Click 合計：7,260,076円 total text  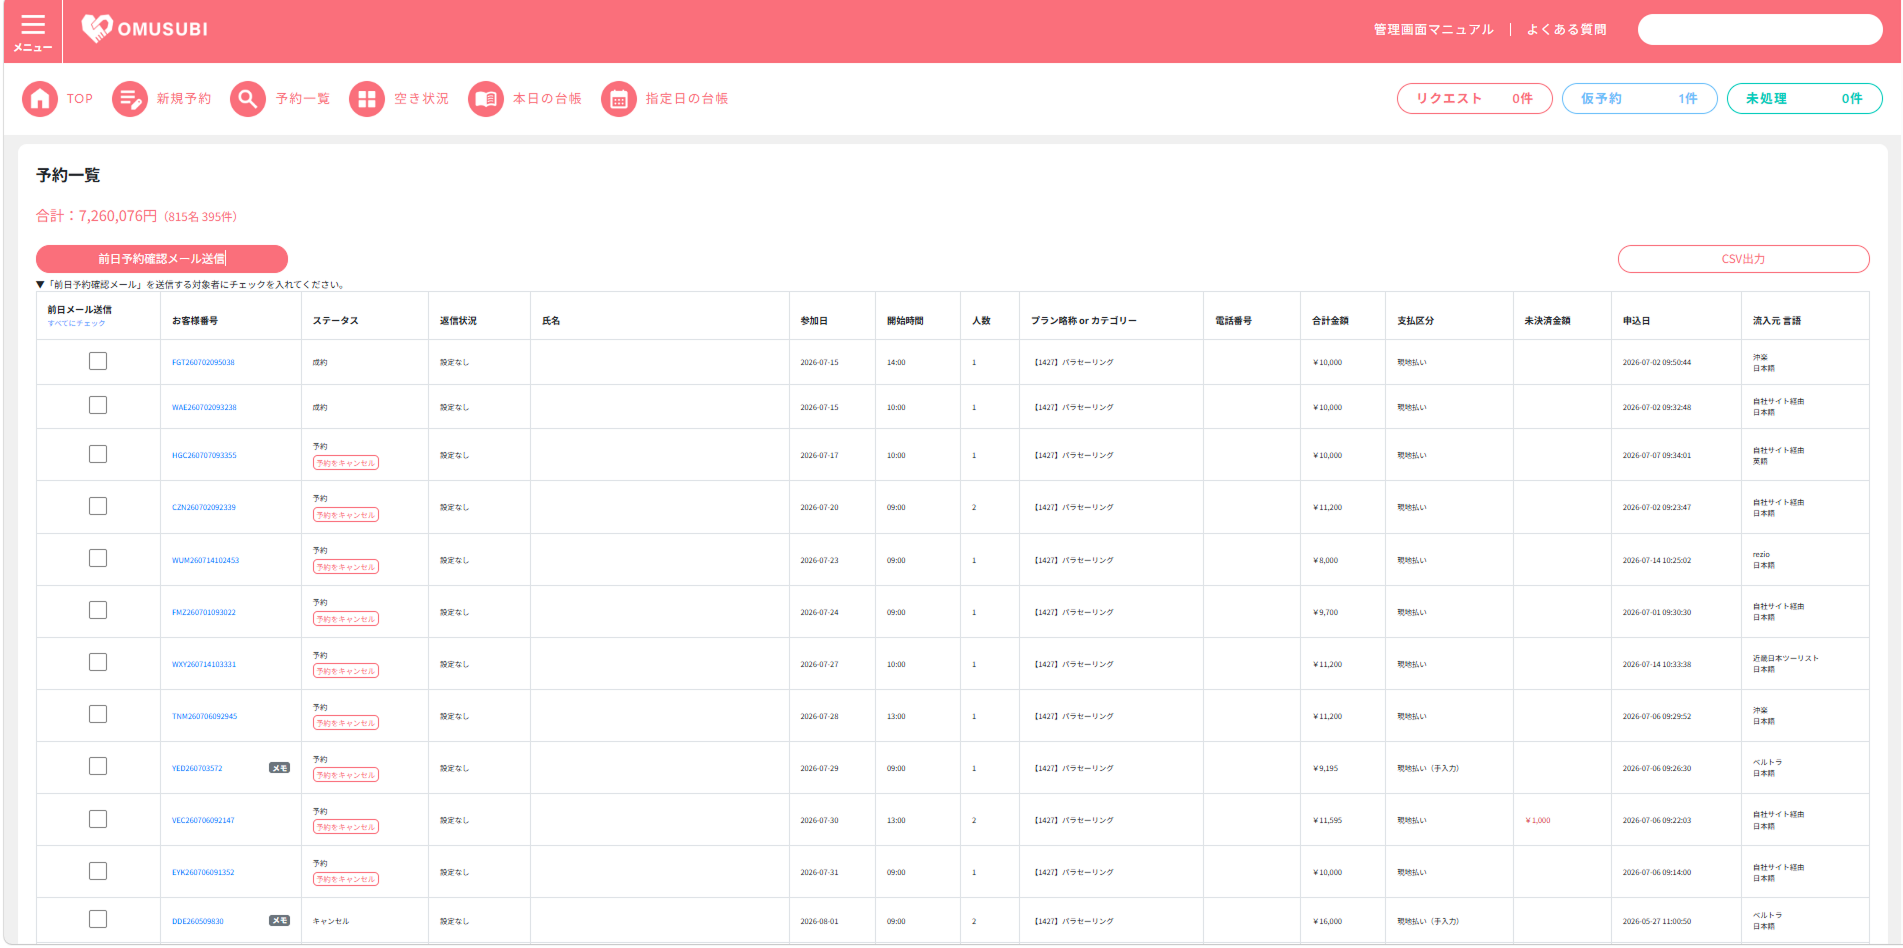(x=96, y=216)
